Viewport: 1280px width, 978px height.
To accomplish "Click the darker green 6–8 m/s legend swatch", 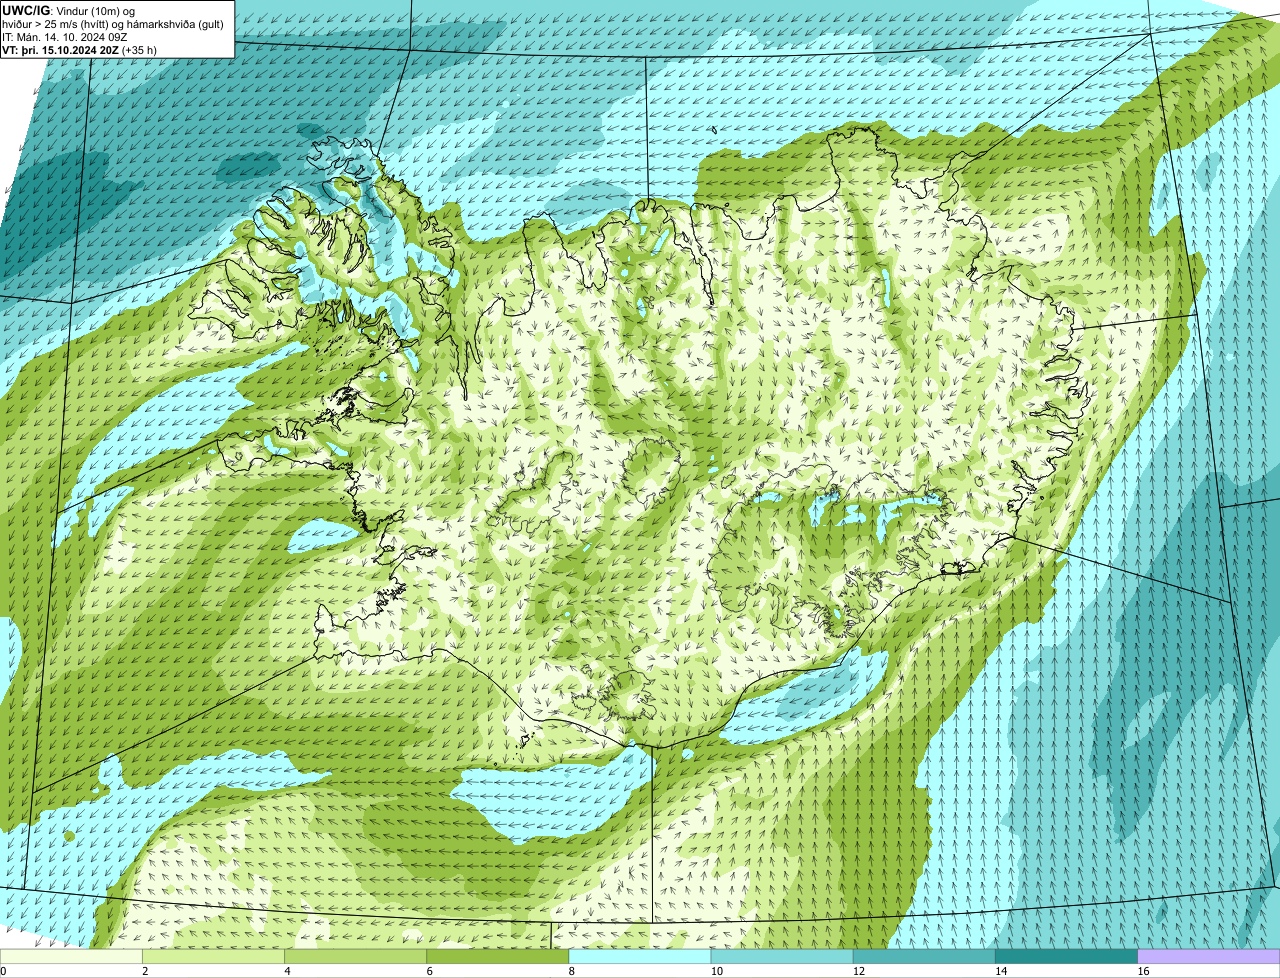I will (499, 957).
